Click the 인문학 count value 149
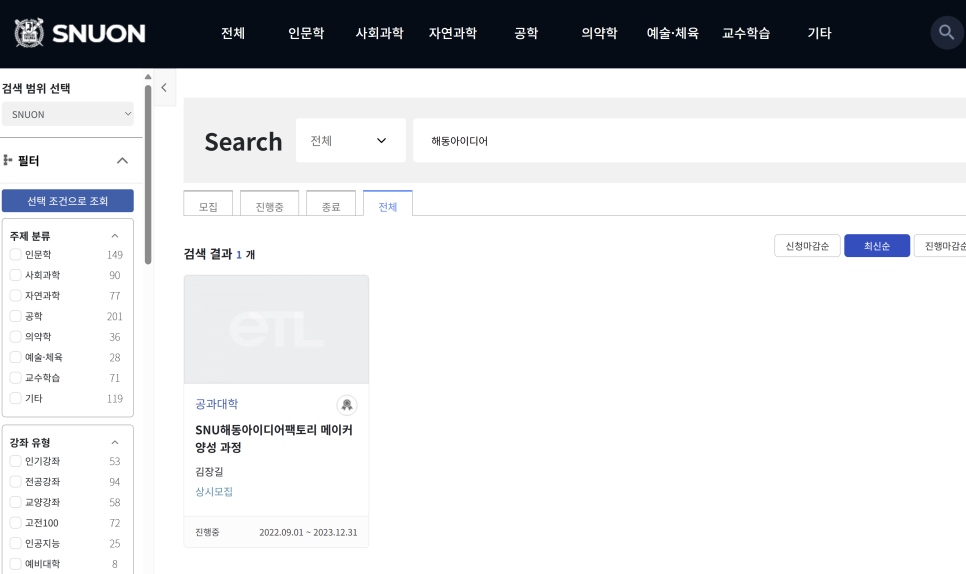This screenshot has width=966, height=574. [x=115, y=254]
